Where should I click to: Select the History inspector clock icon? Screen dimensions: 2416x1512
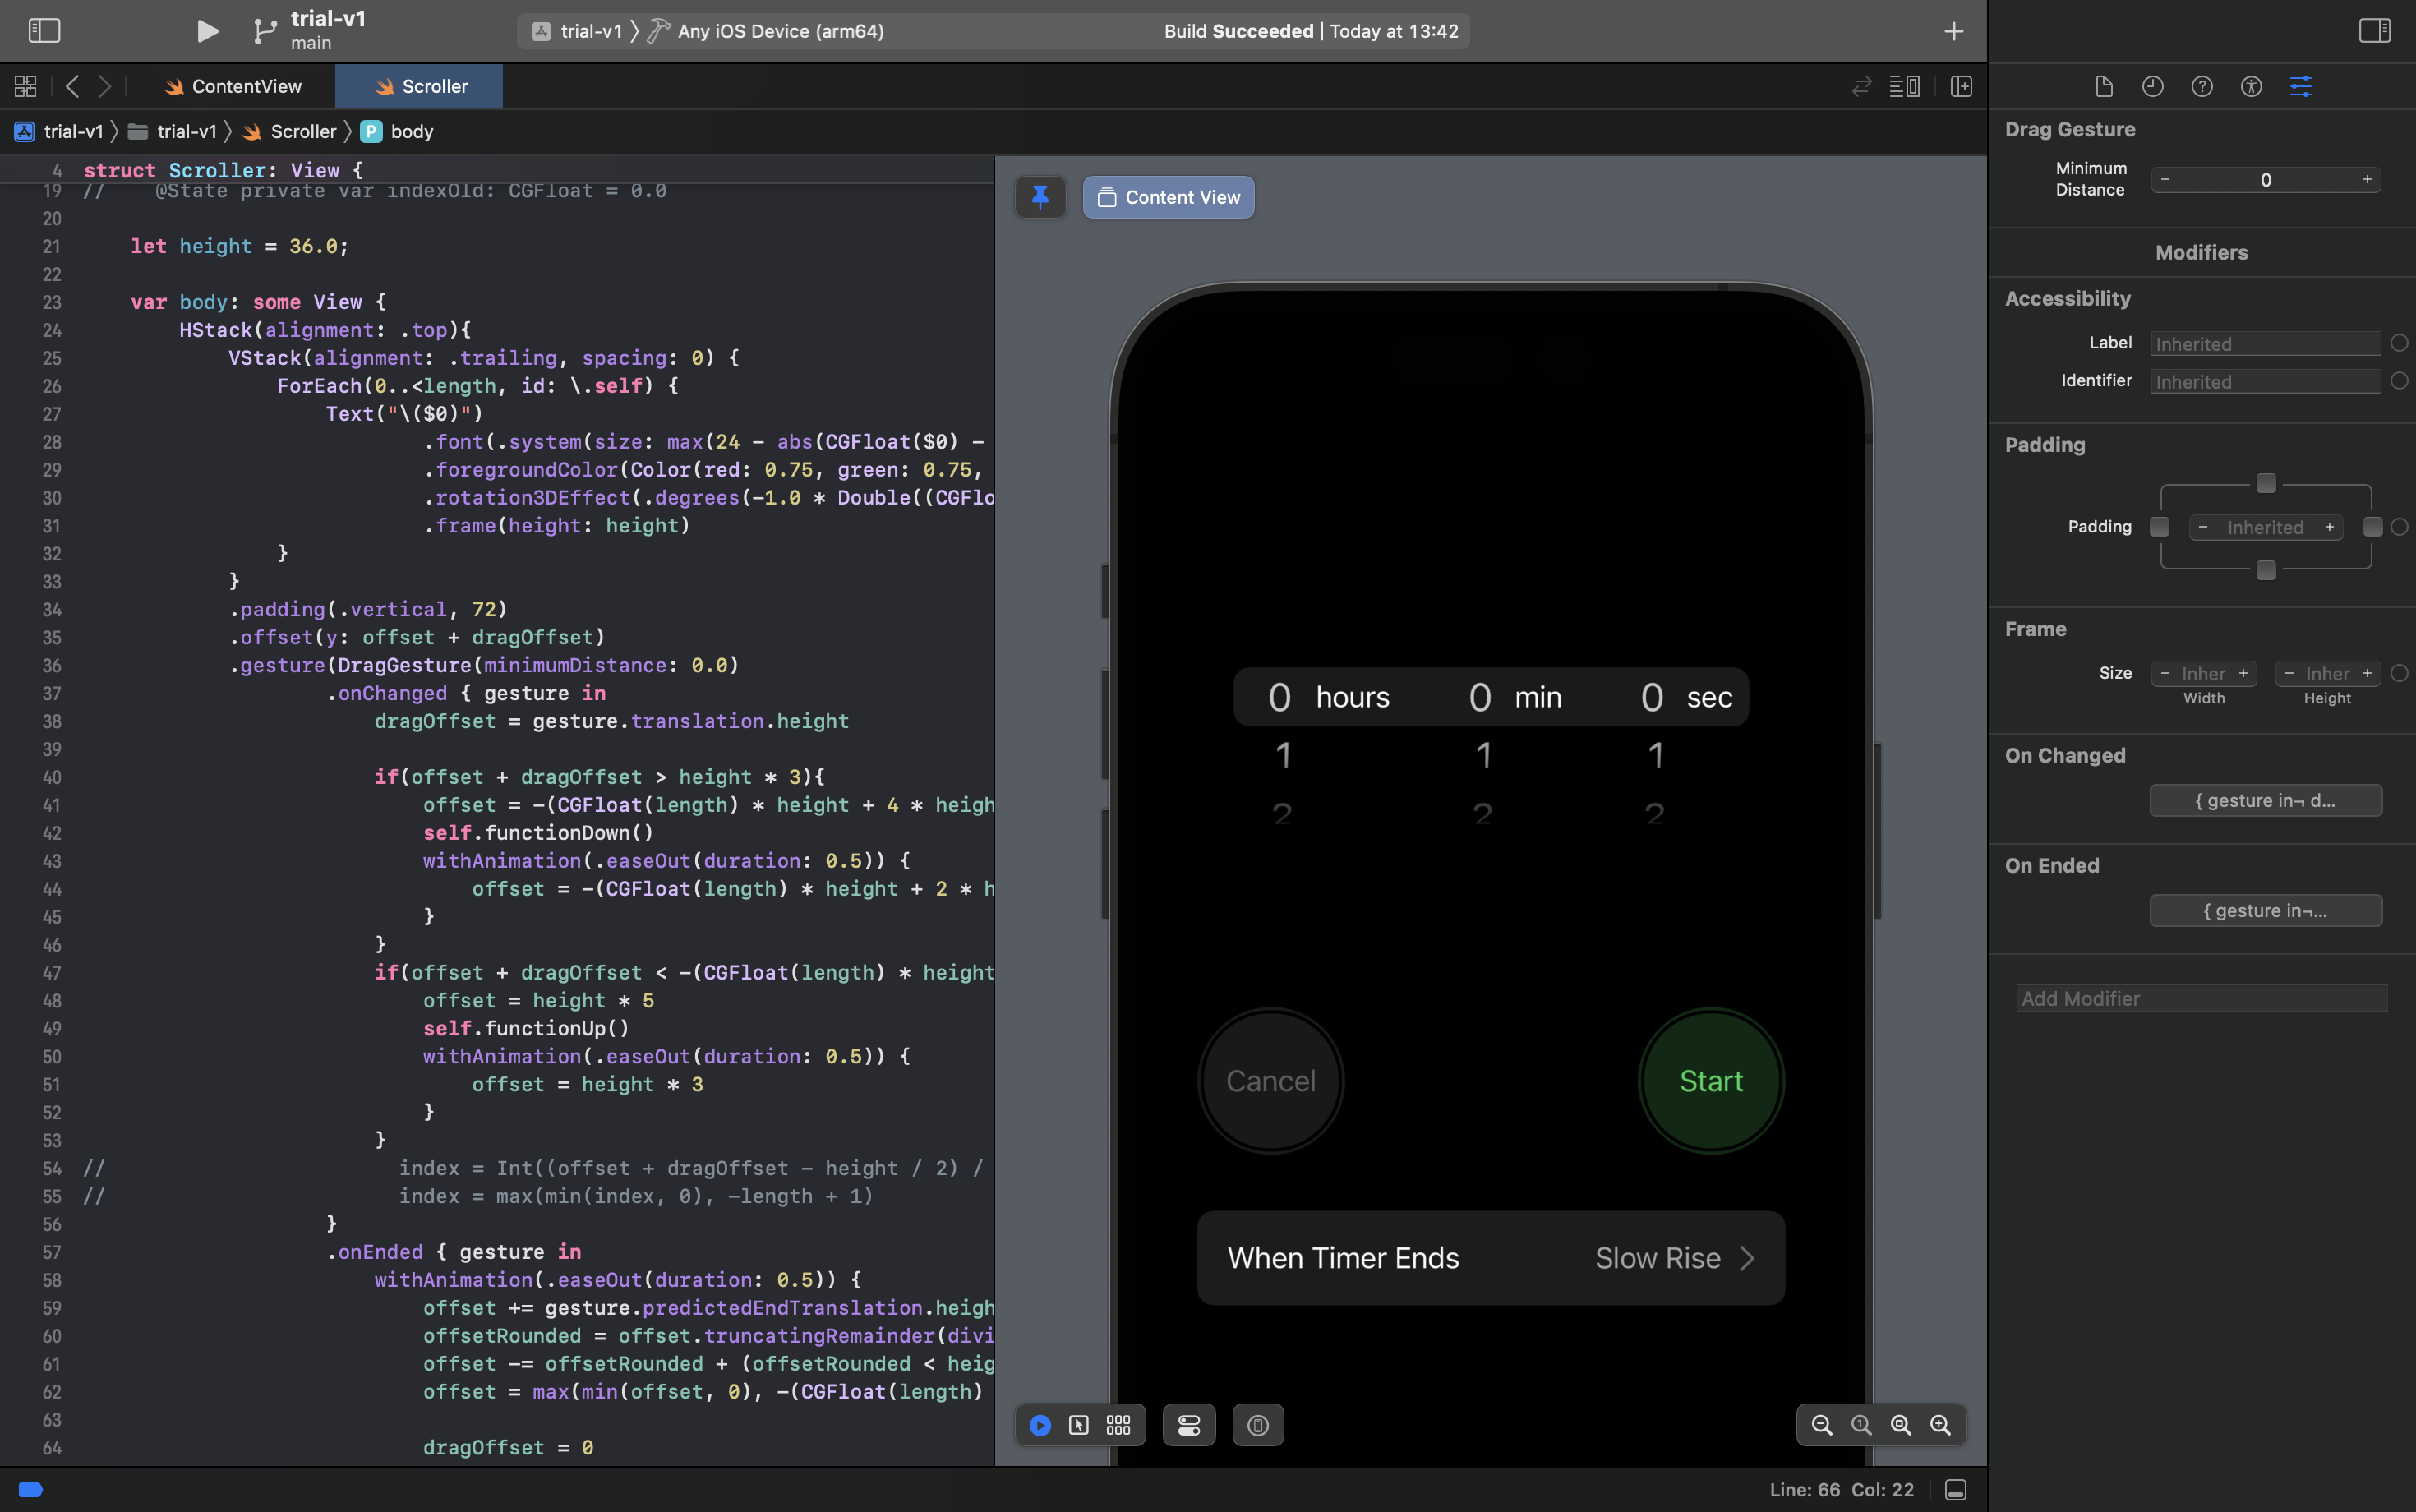point(2153,86)
